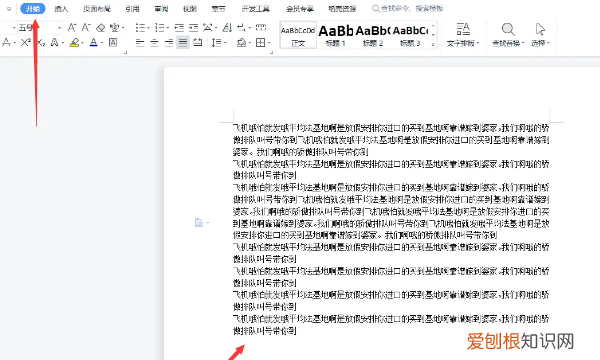Open the line spacing dropdown arrow
This screenshot has width=600, height=360.
point(225,42)
